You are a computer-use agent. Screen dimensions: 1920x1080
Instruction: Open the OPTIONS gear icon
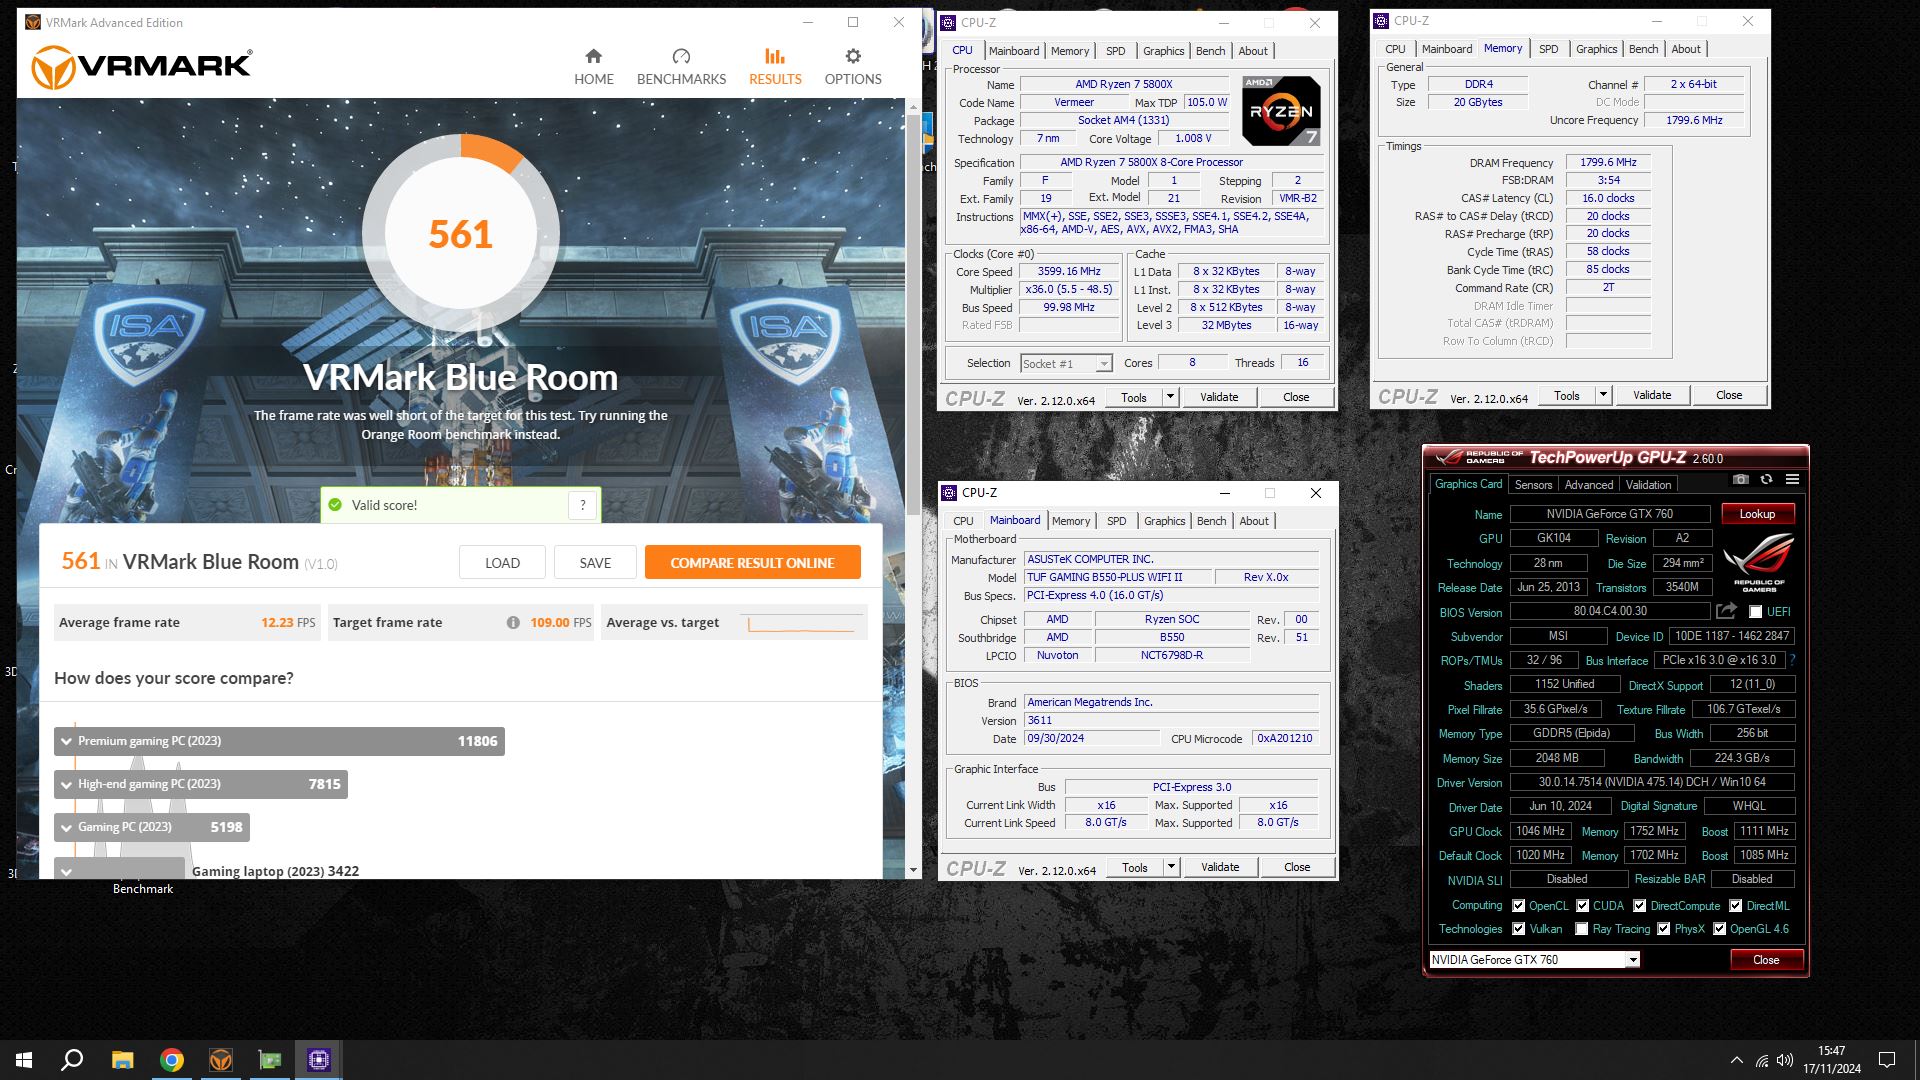point(853,56)
